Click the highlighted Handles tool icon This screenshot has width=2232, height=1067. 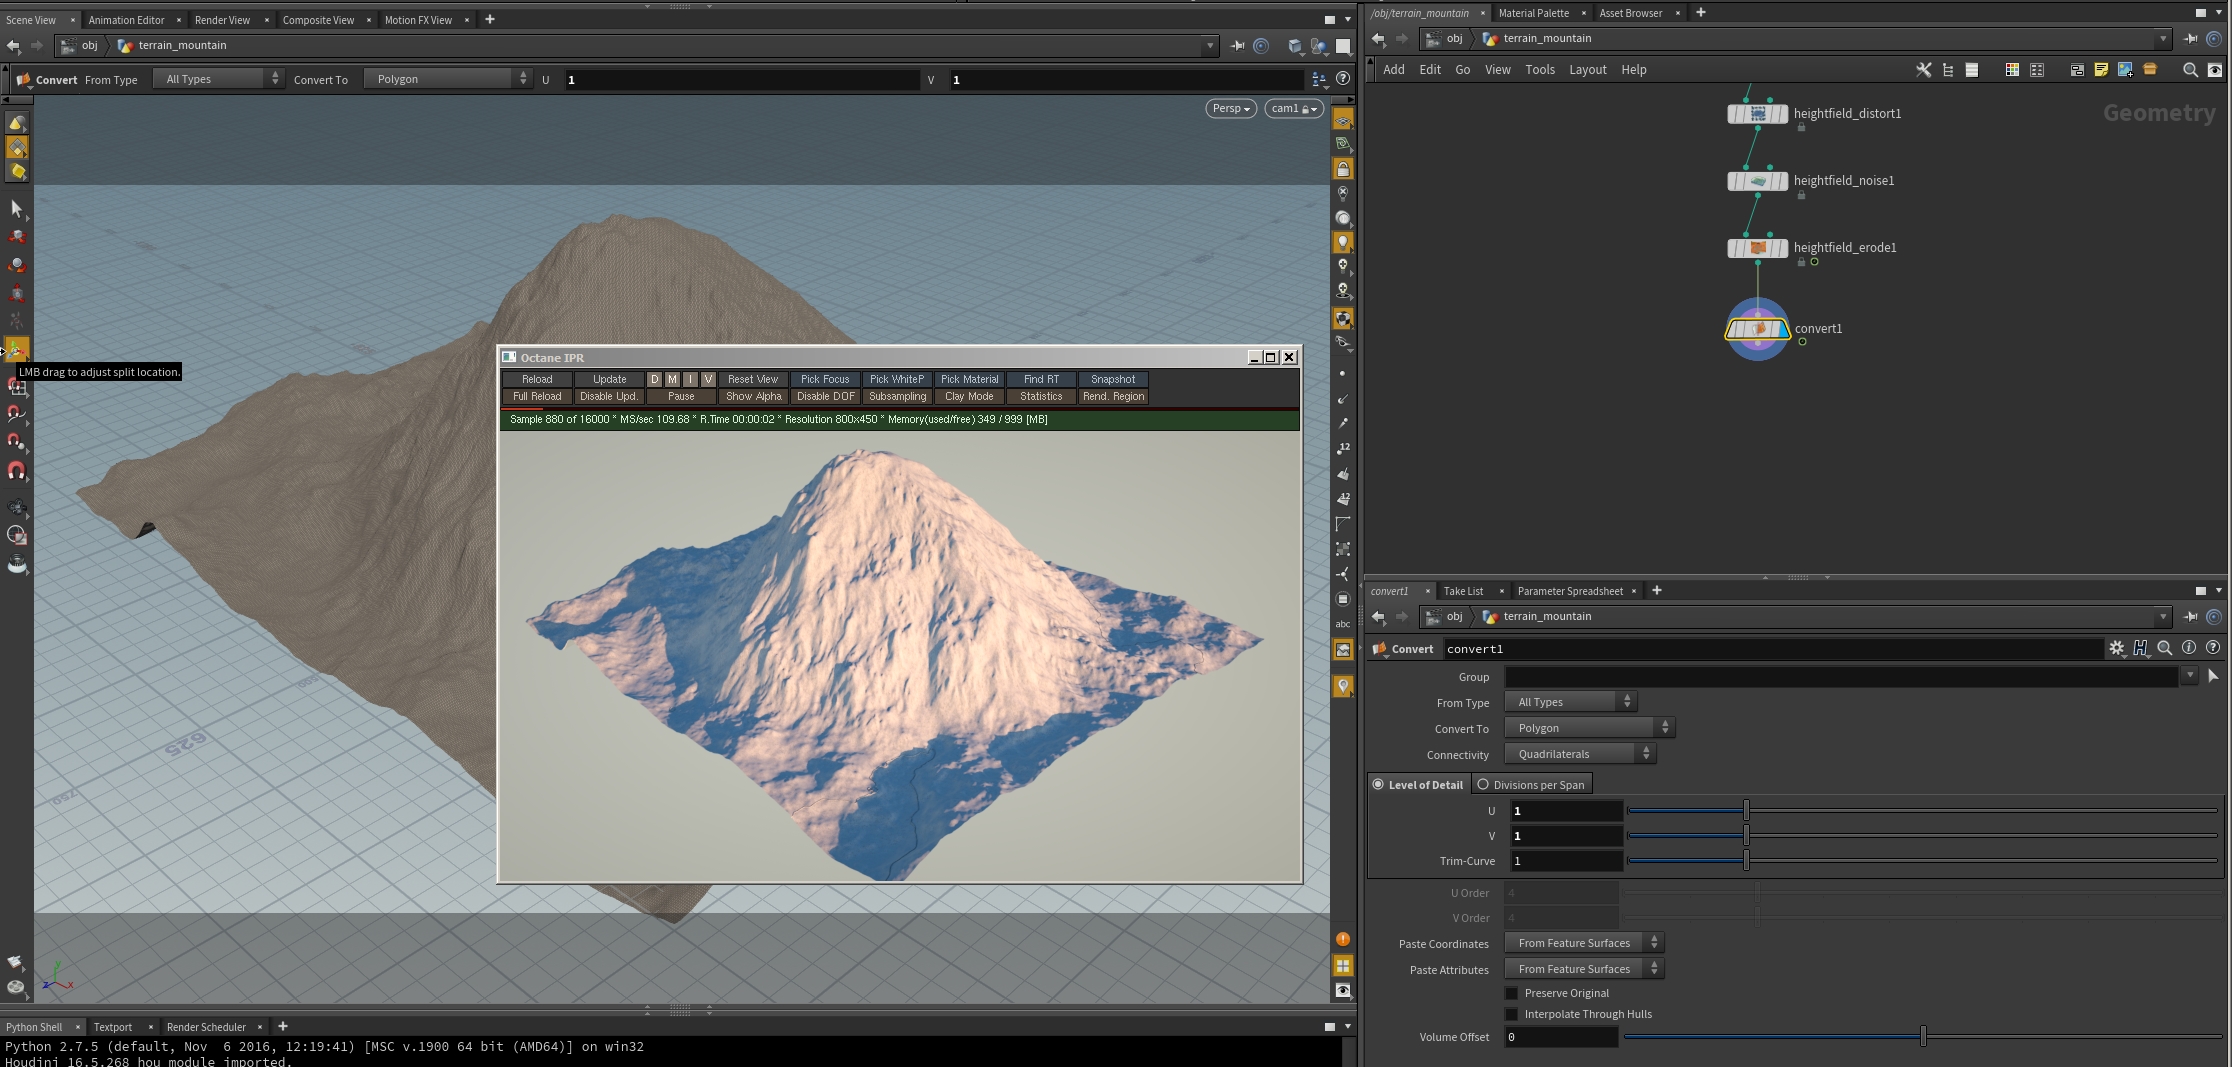[16, 349]
